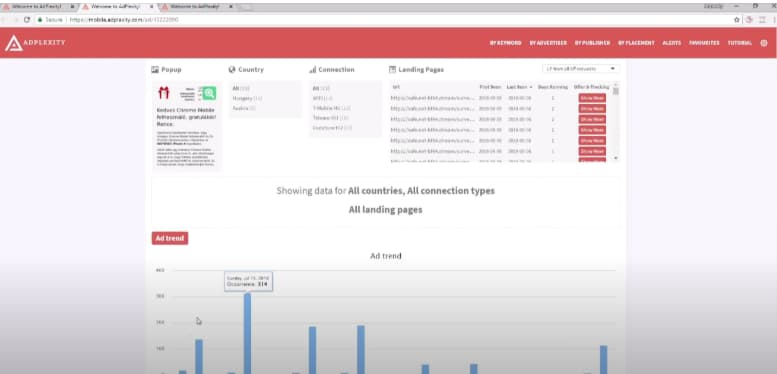
Task: Open the globe language icon in navbar
Action: pos(764,43)
